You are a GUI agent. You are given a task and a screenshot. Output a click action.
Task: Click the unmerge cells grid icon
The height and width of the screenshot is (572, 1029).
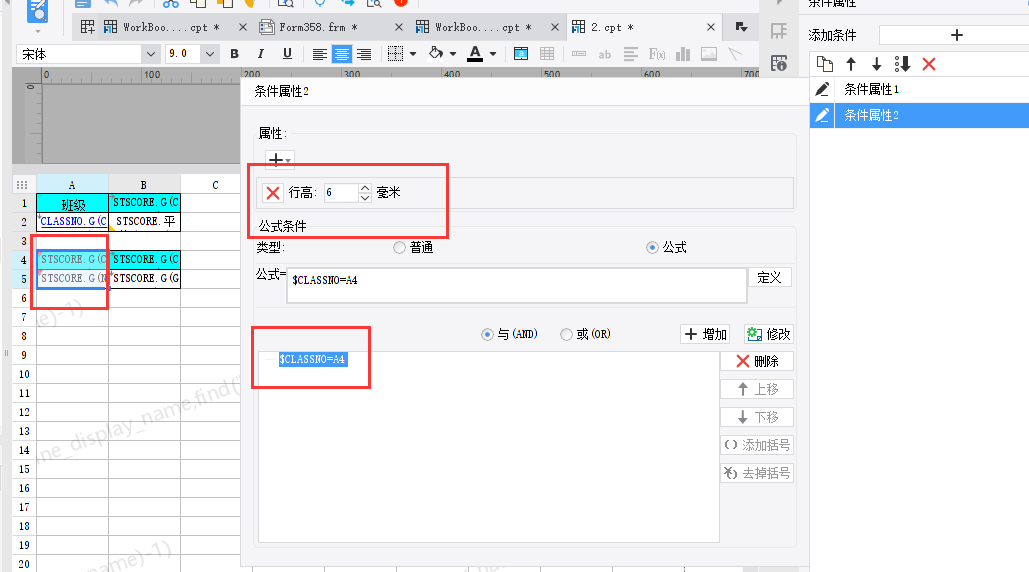tap(547, 54)
